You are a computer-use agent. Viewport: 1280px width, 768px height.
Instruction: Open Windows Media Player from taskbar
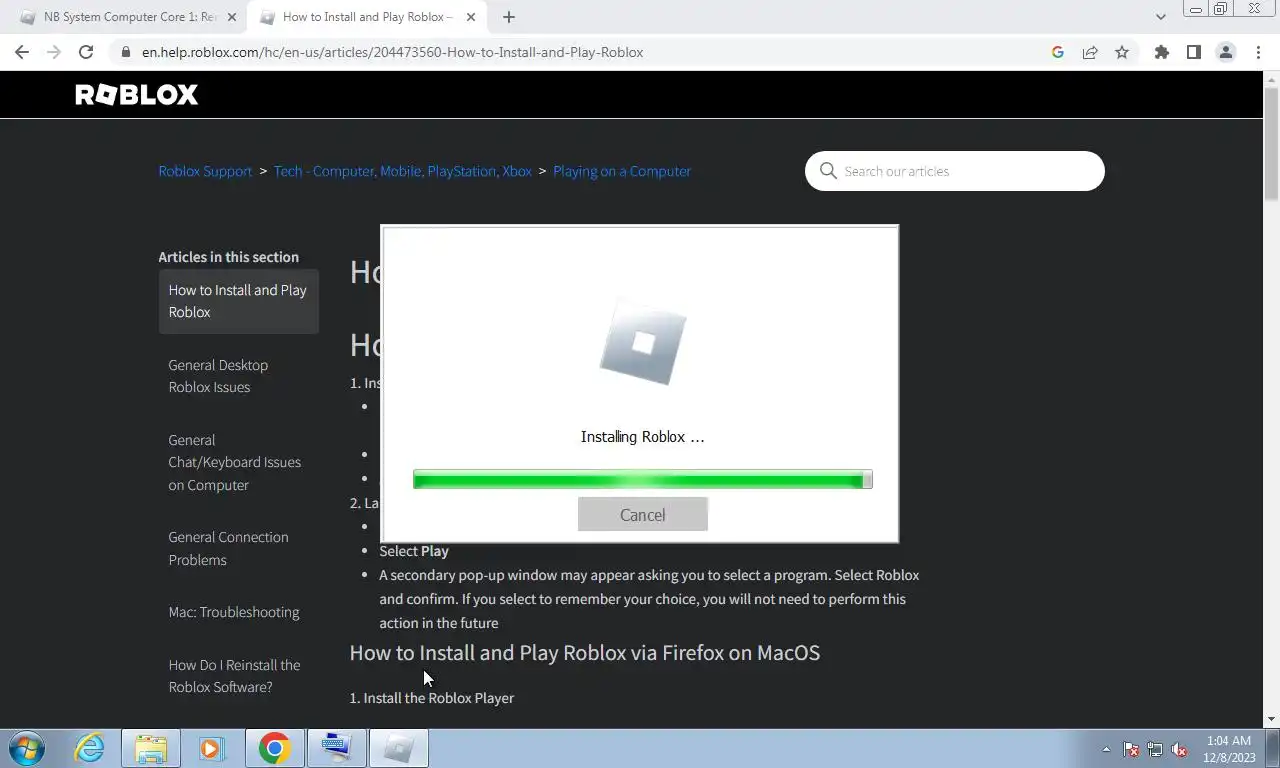tap(212, 748)
